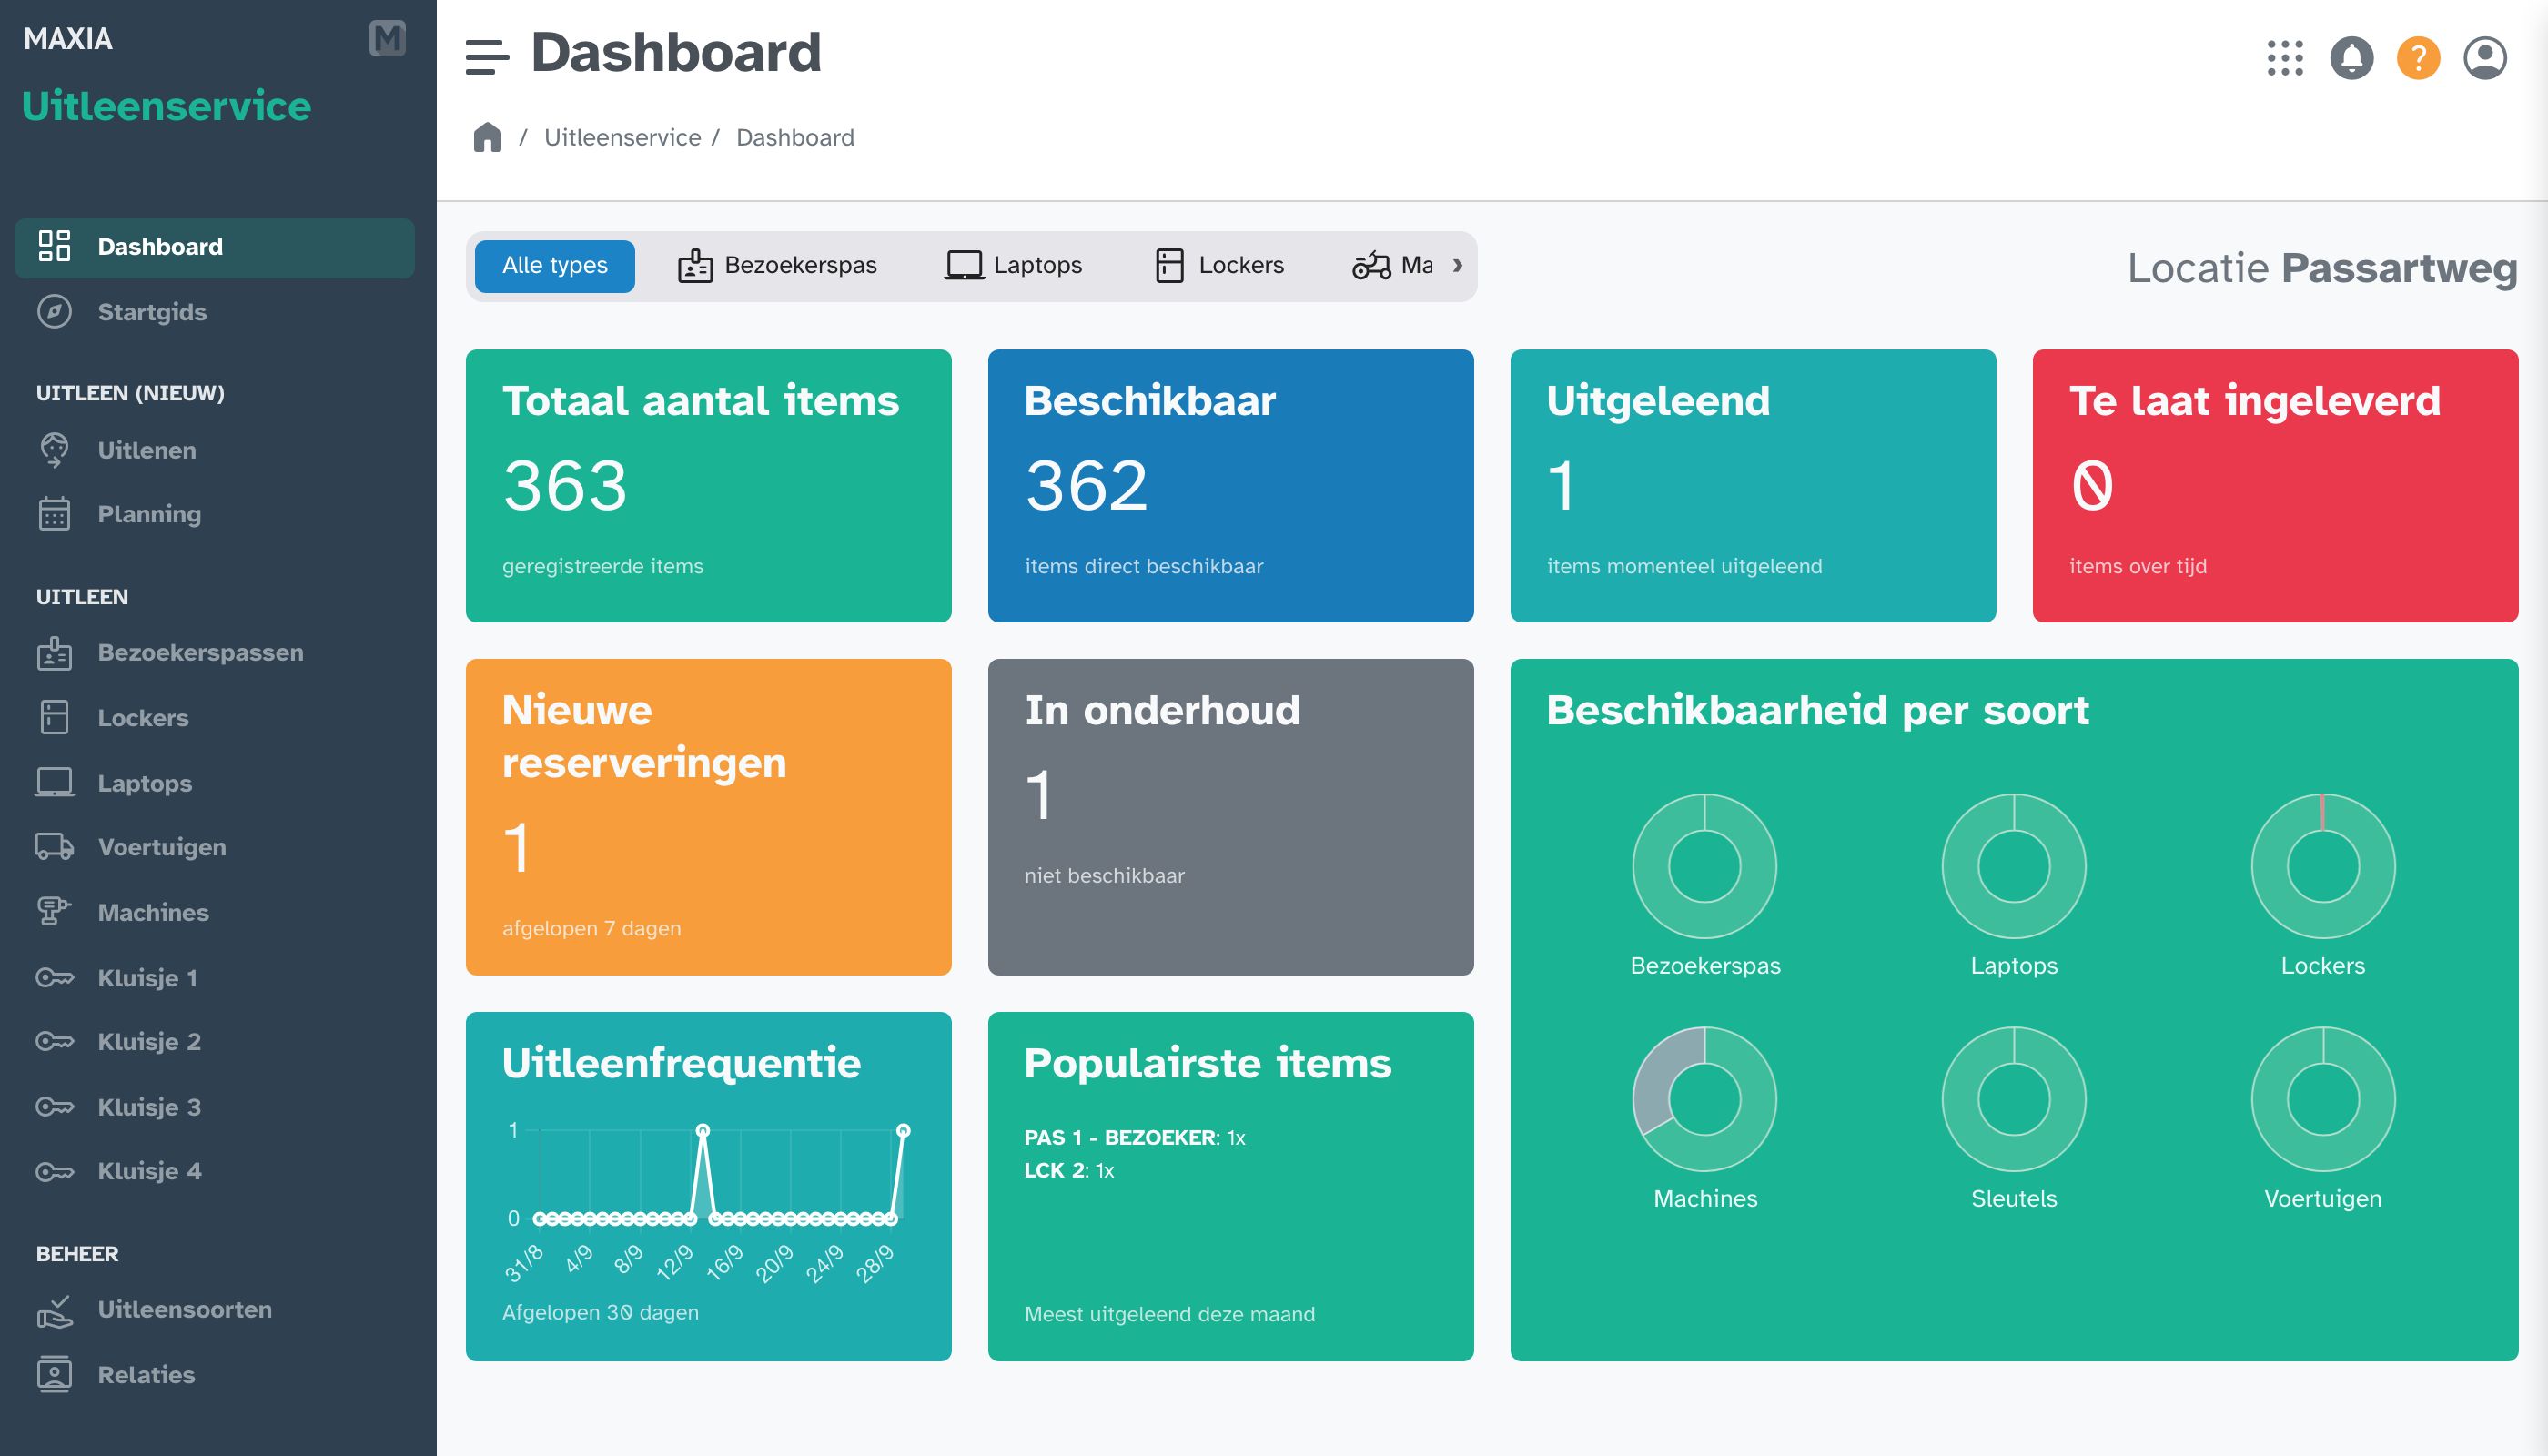This screenshot has width=2548, height=1456.
Task: Click the last data point in Uitleenfrequentie chart
Action: point(903,1130)
